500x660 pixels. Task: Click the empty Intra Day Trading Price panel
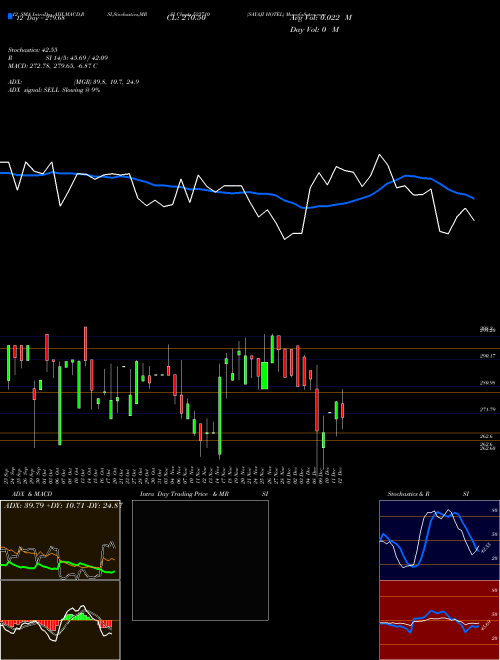click(200, 560)
